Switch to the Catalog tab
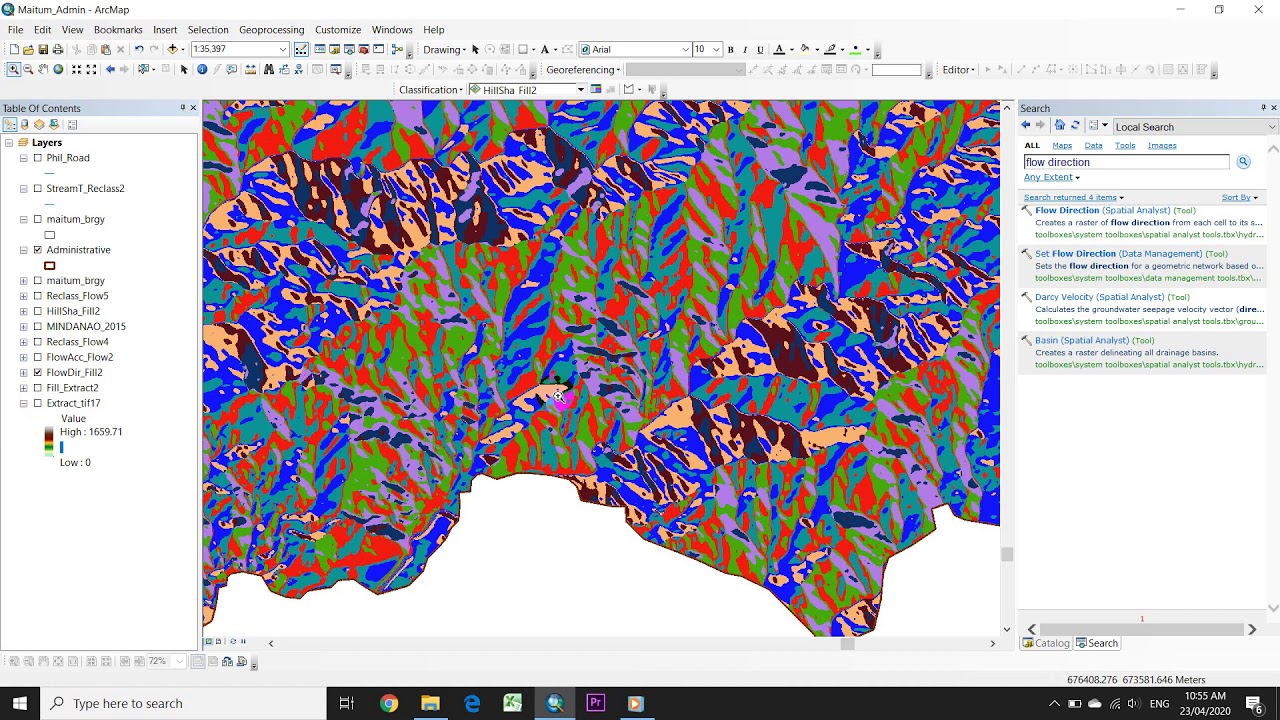Image resolution: width=1280 pixels, height=720 pixels. point(1046,643)
